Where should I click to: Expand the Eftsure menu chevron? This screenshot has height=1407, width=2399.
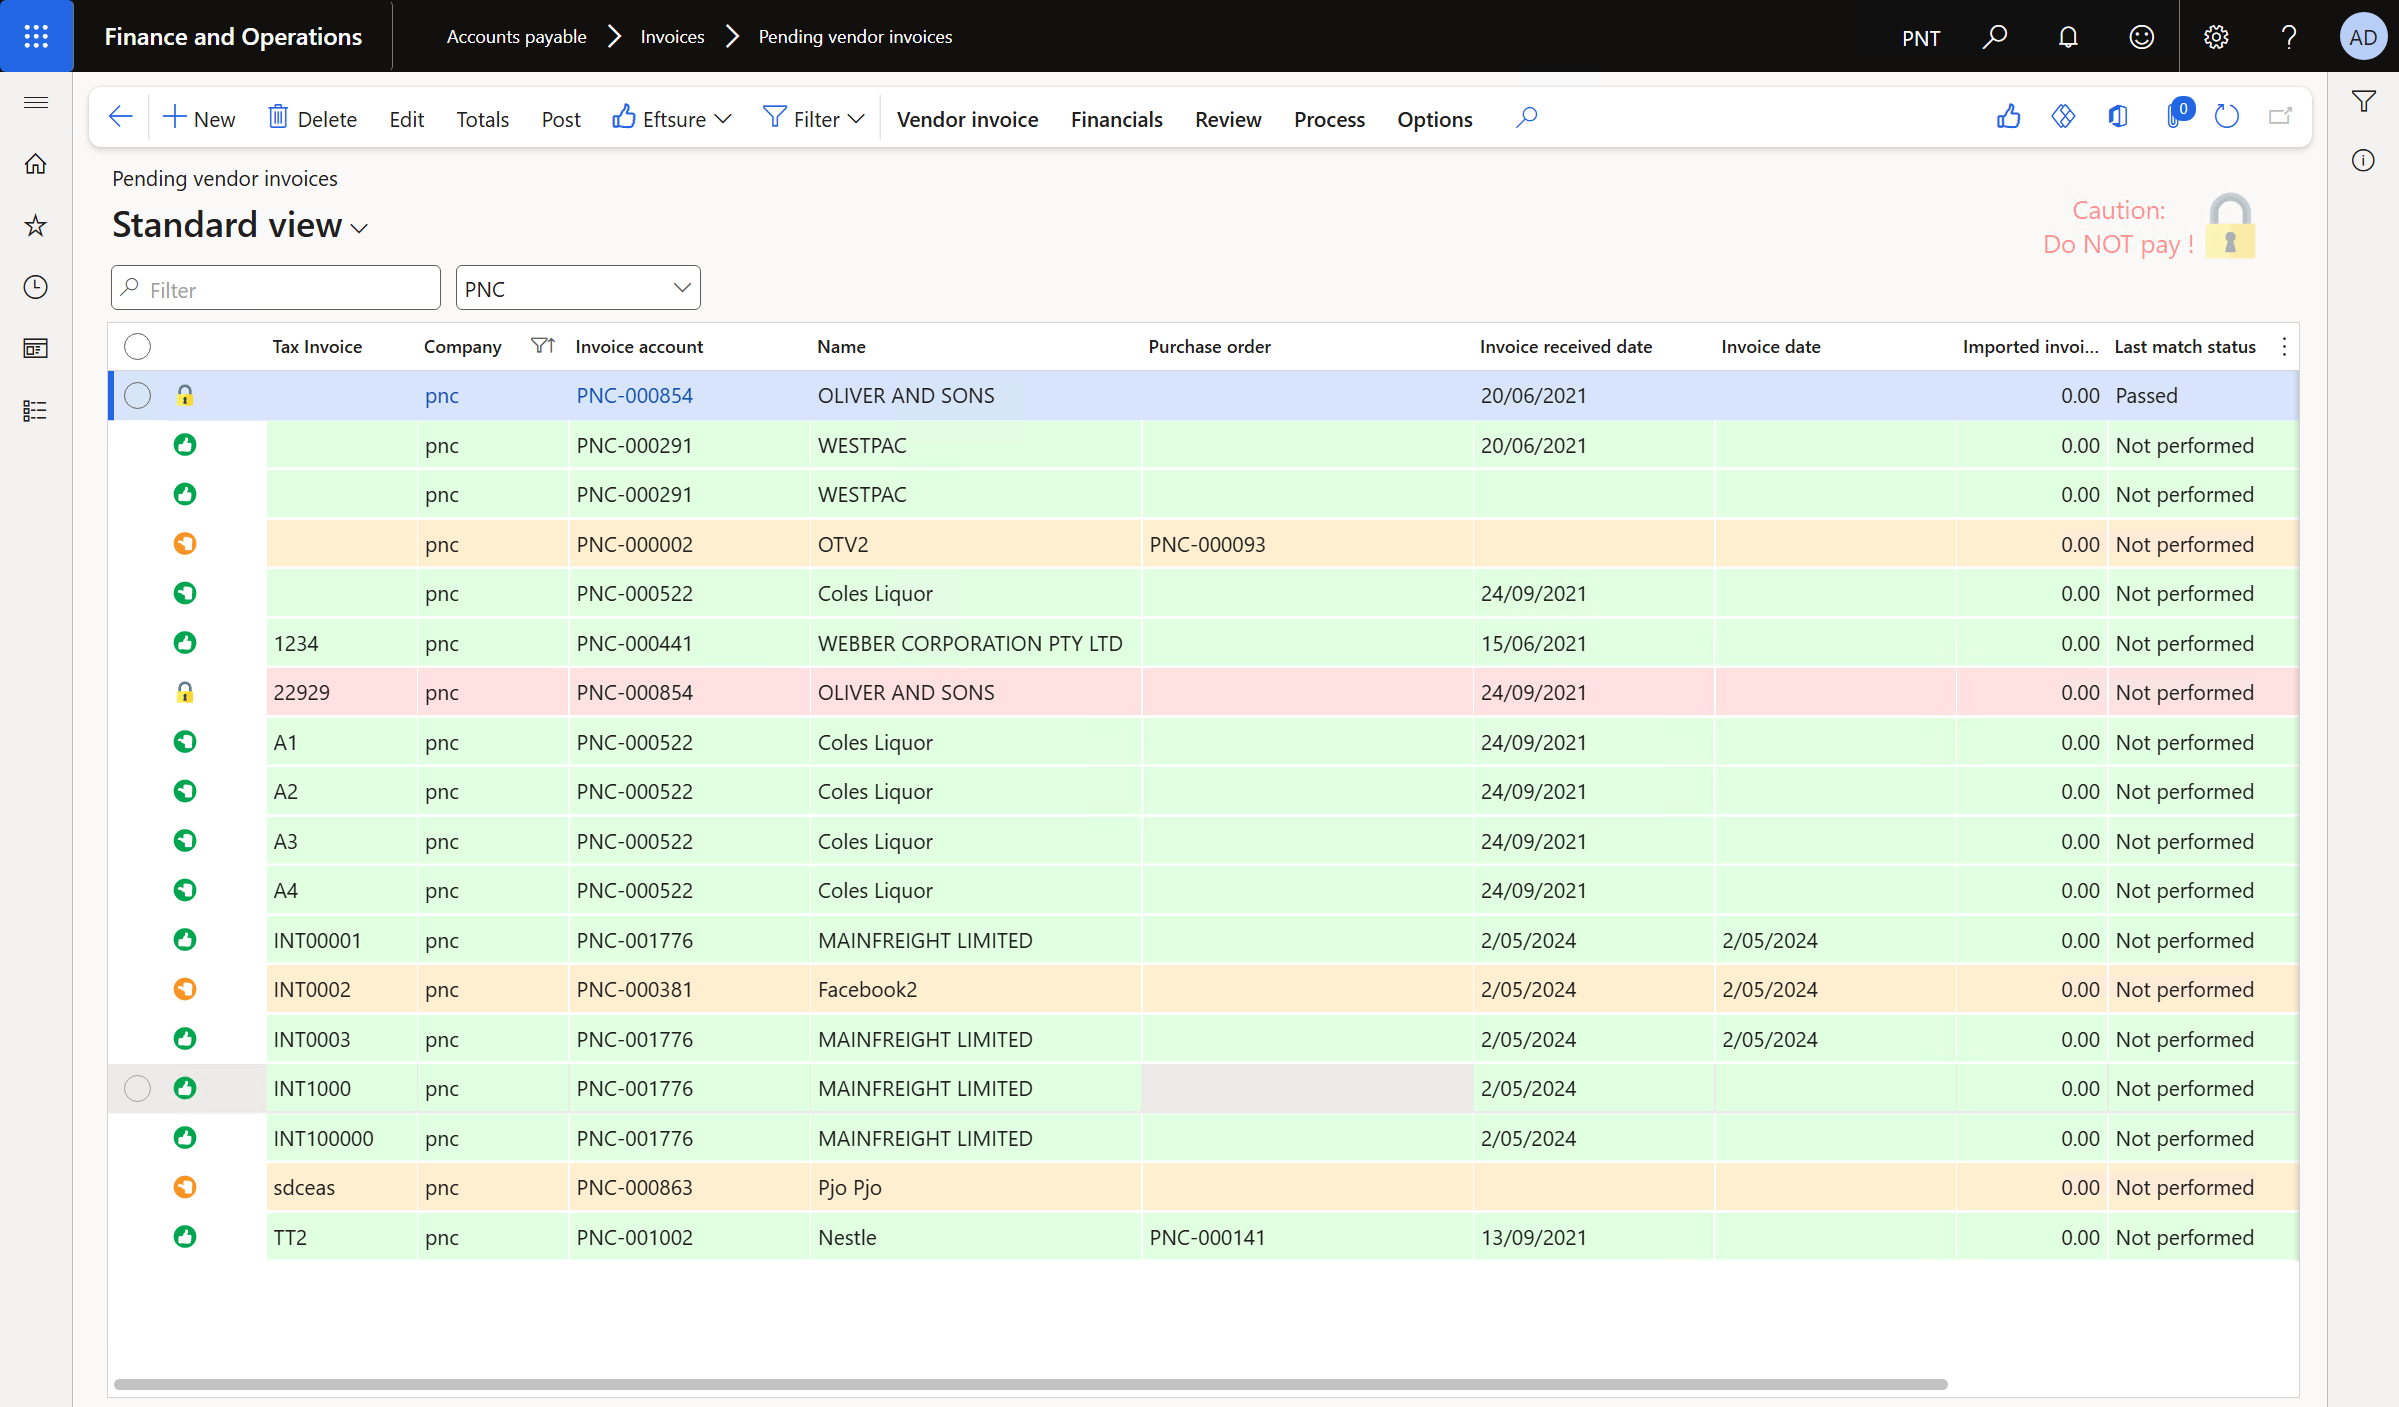pyautogui.click(x=725, y=118)
